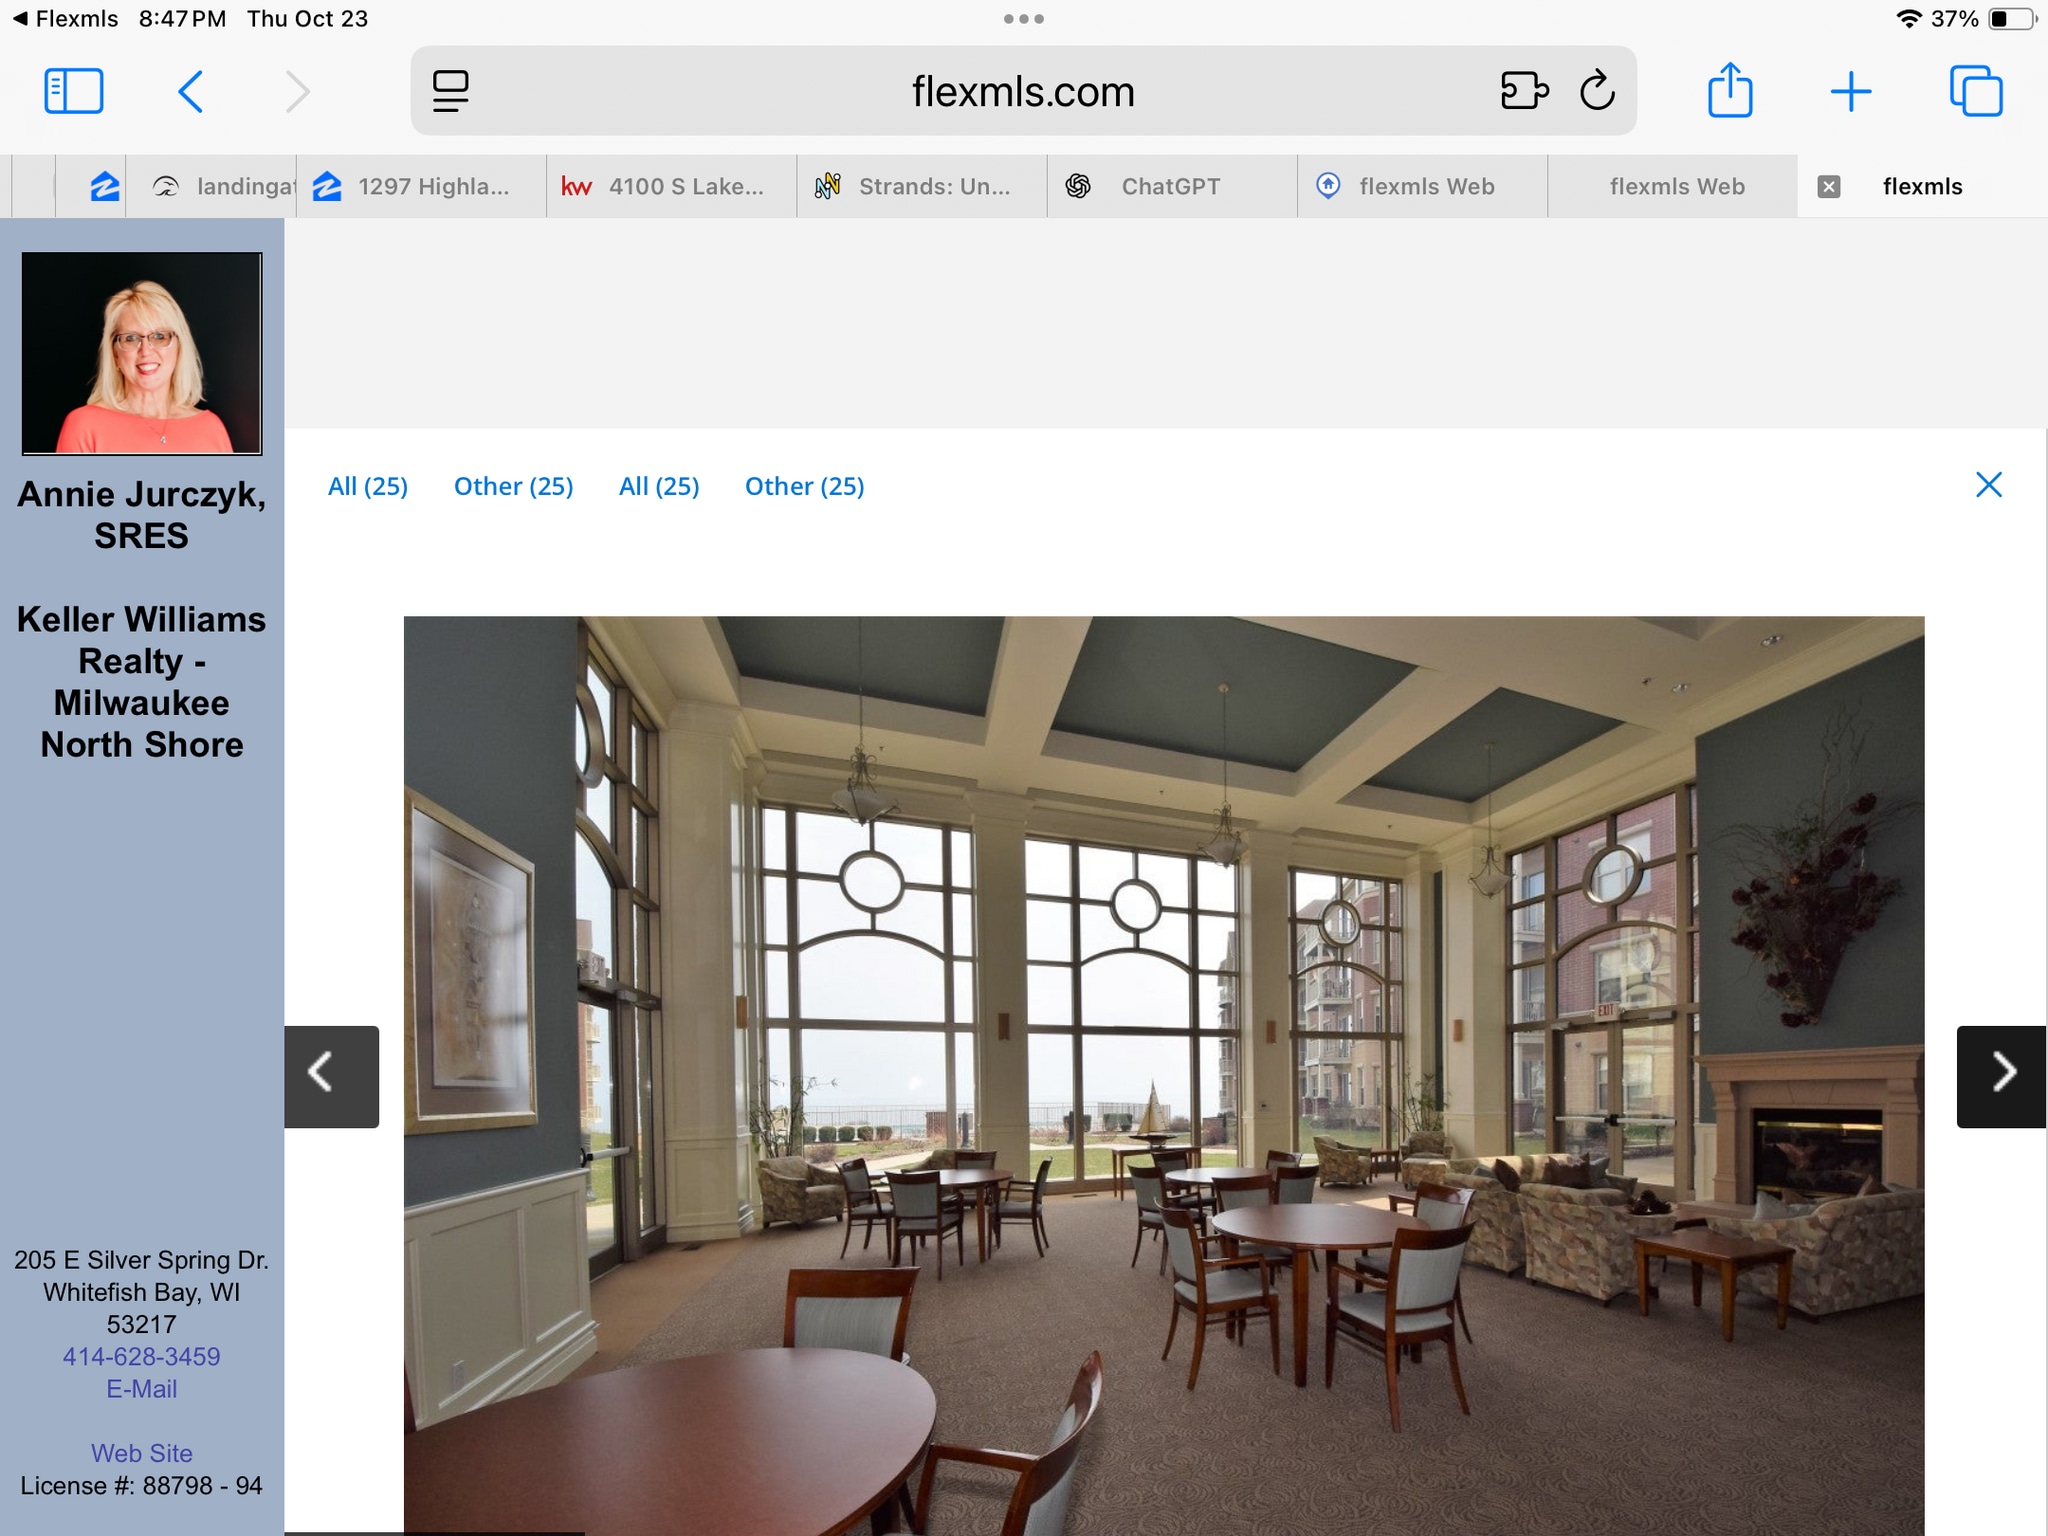
Task: Close the active flexmls tab
Action: pyautogui.click(x=1830, y=186)
